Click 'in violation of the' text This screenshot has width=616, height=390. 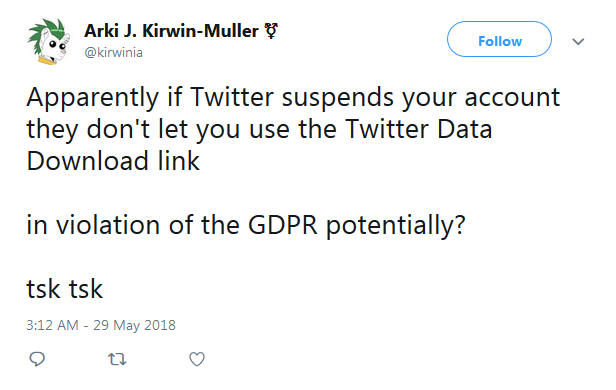pyautogui.click(x=133, y=225)
